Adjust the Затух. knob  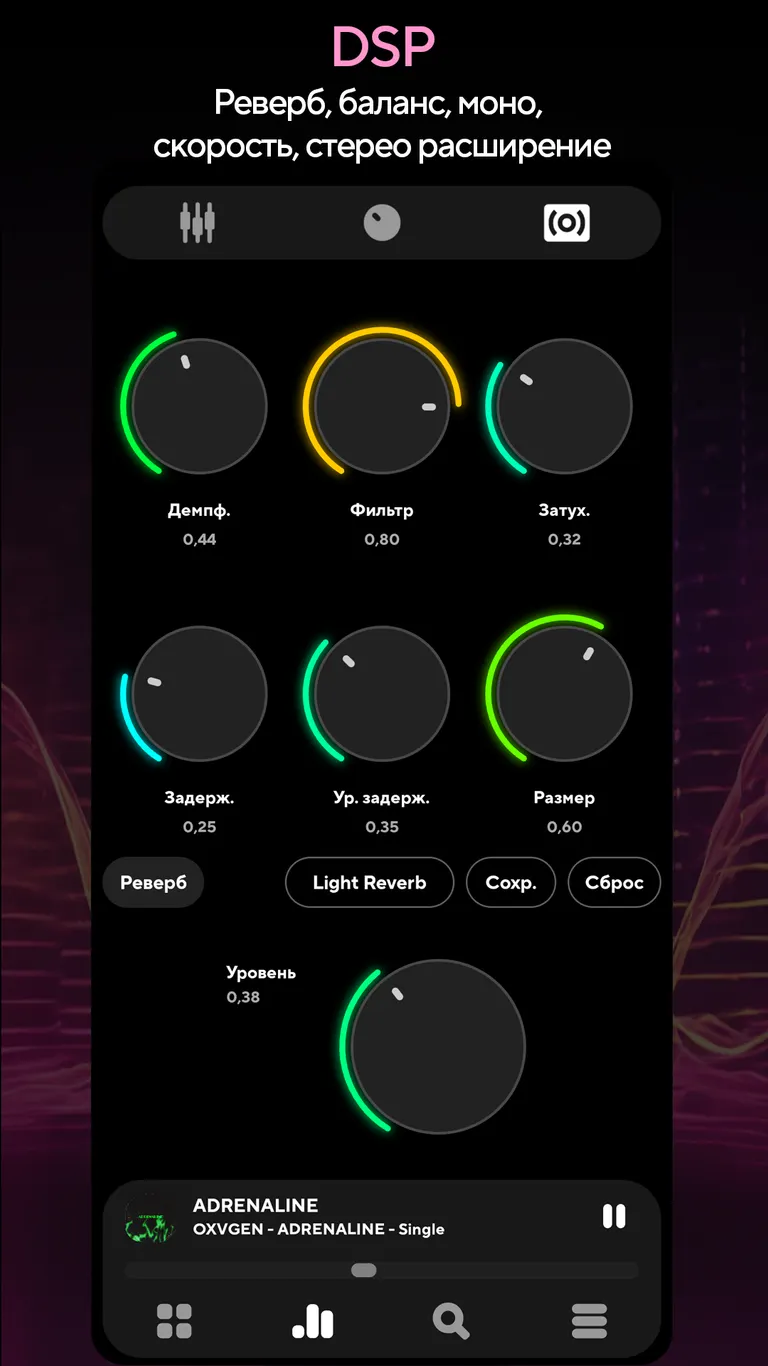point(564,406)
